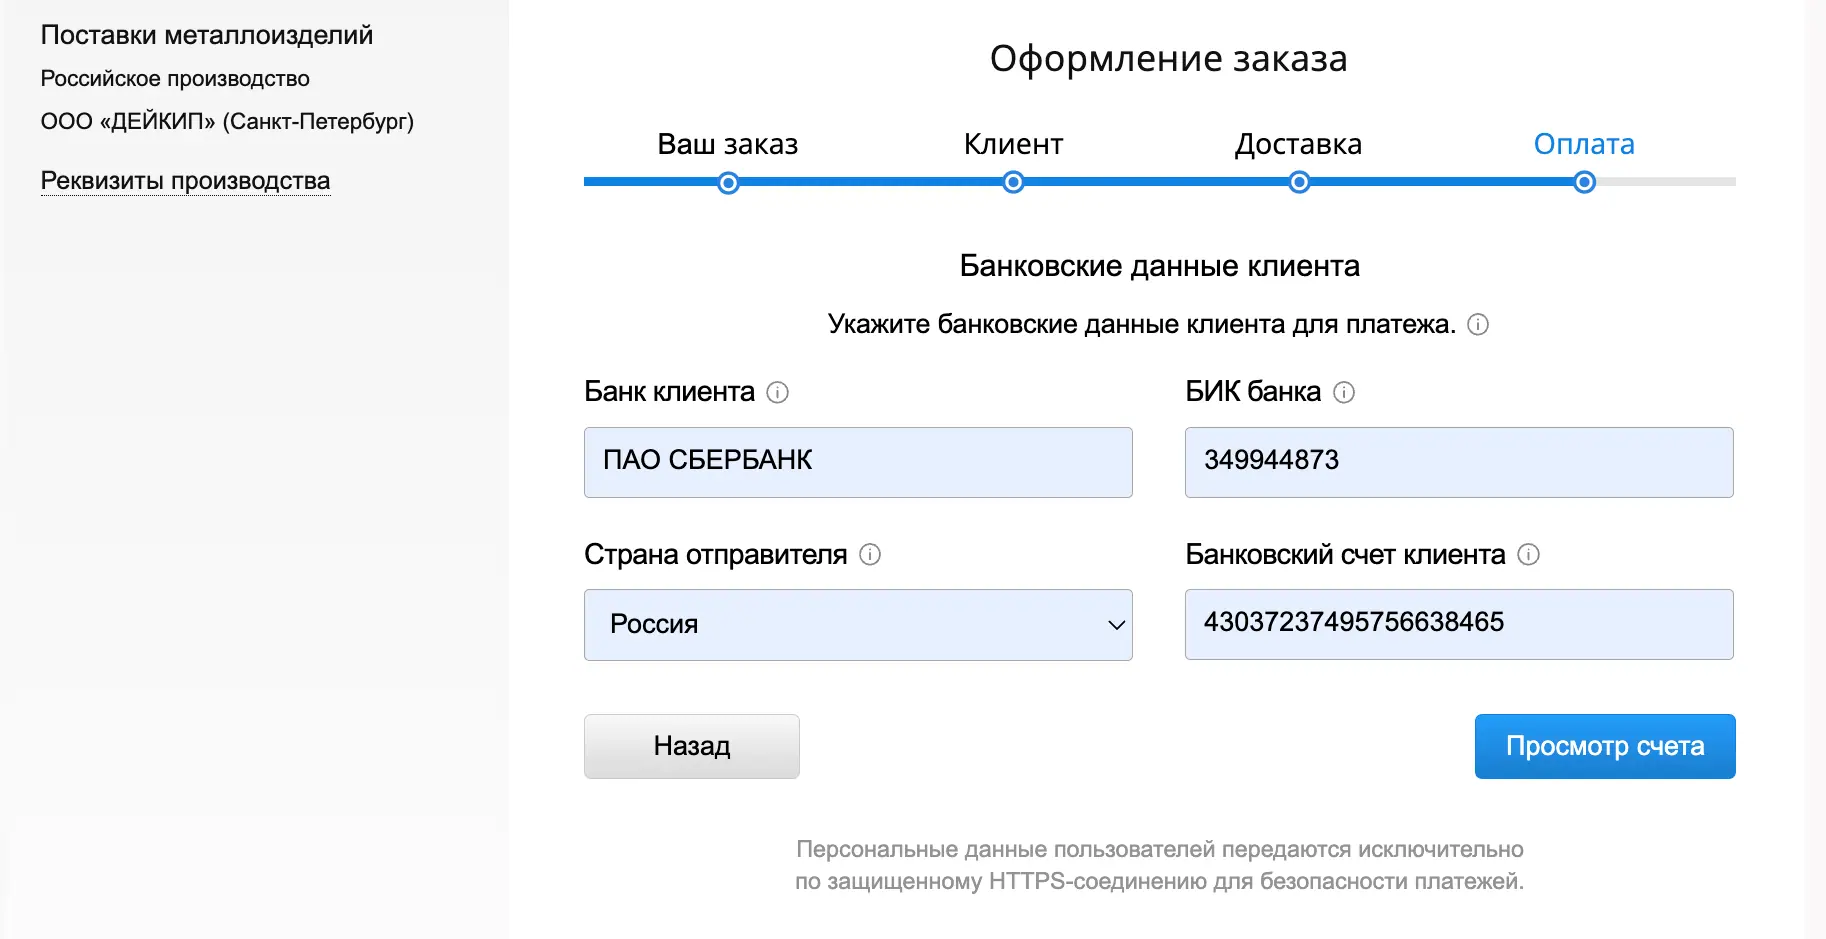Click info icon next to БИК банка

[x=1344, y=392]
